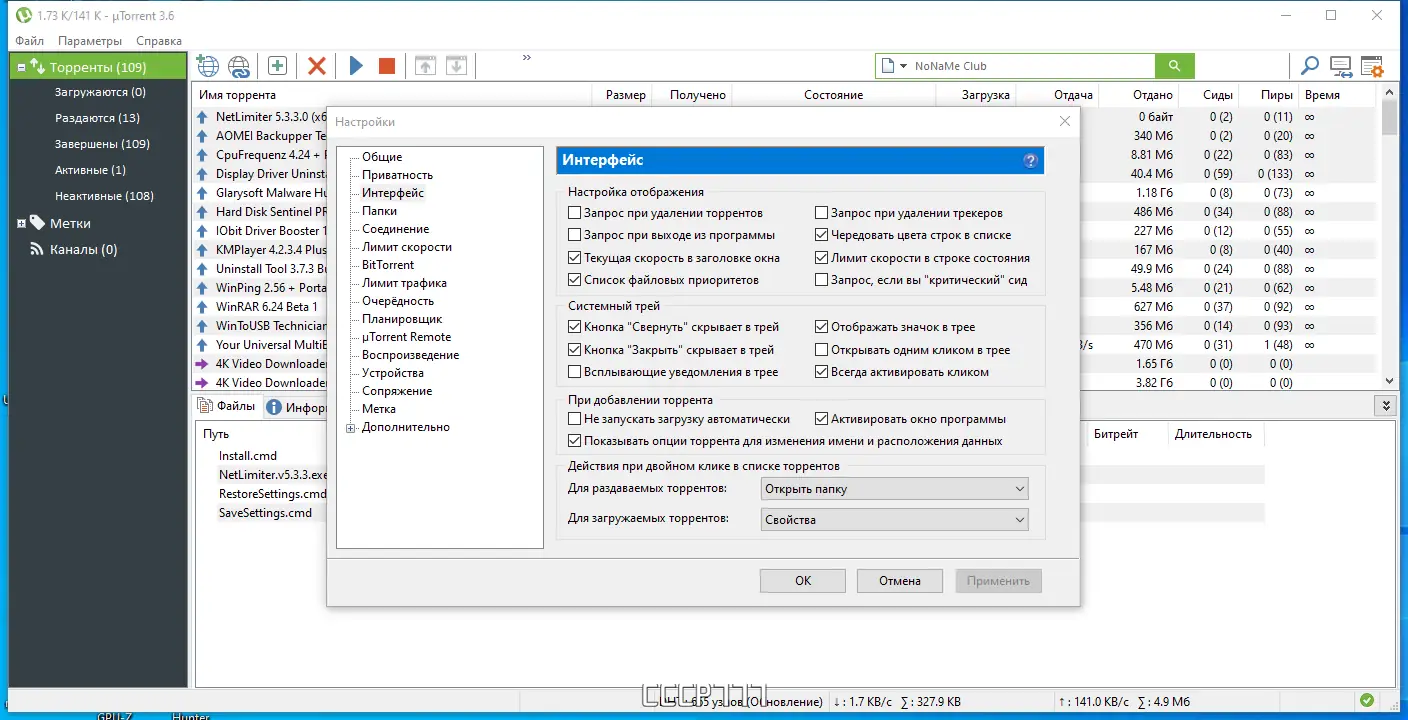Click the torrent list vertical scrollbar thumb
1408x720 pixels.
[x=1389, y=118]
